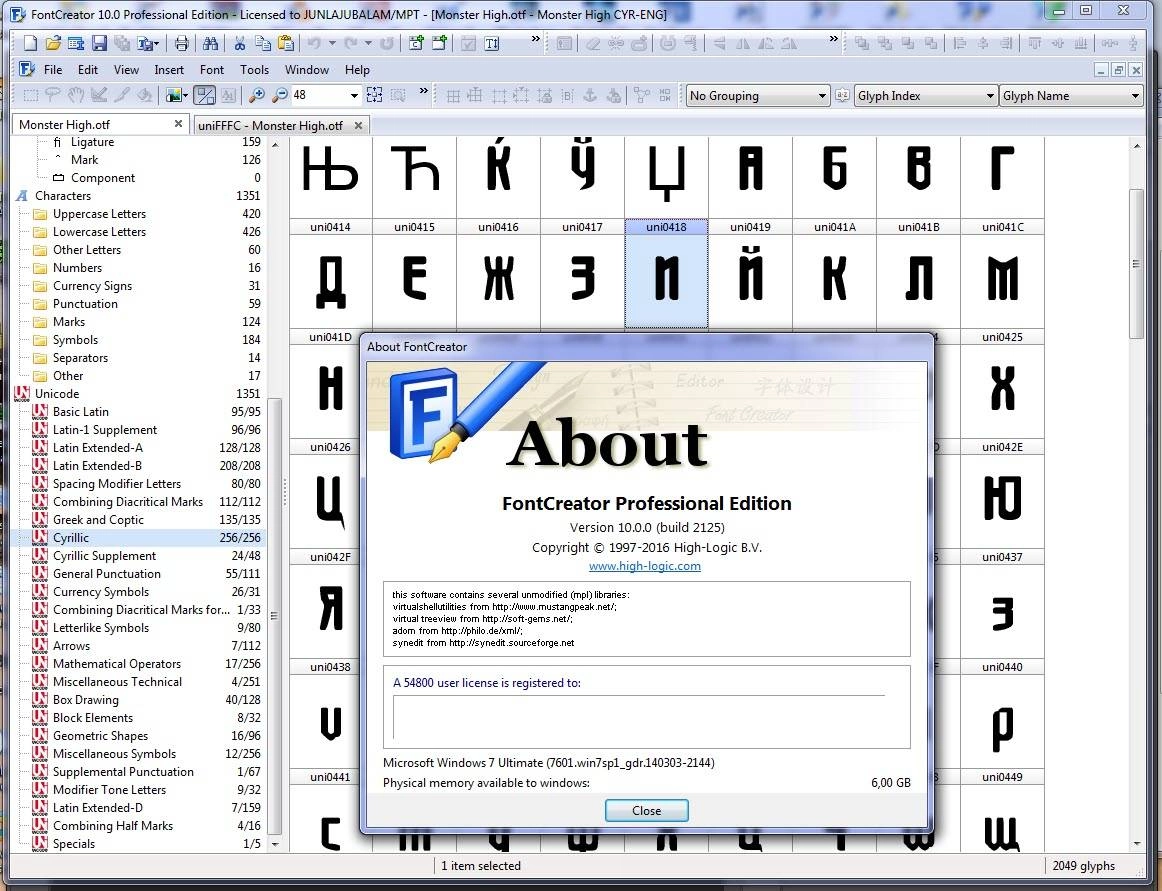Screen dimensions: 1162x891
Task: Click the Paste clipboard icon
Action: pyautogui.click(x=285, y=43)
